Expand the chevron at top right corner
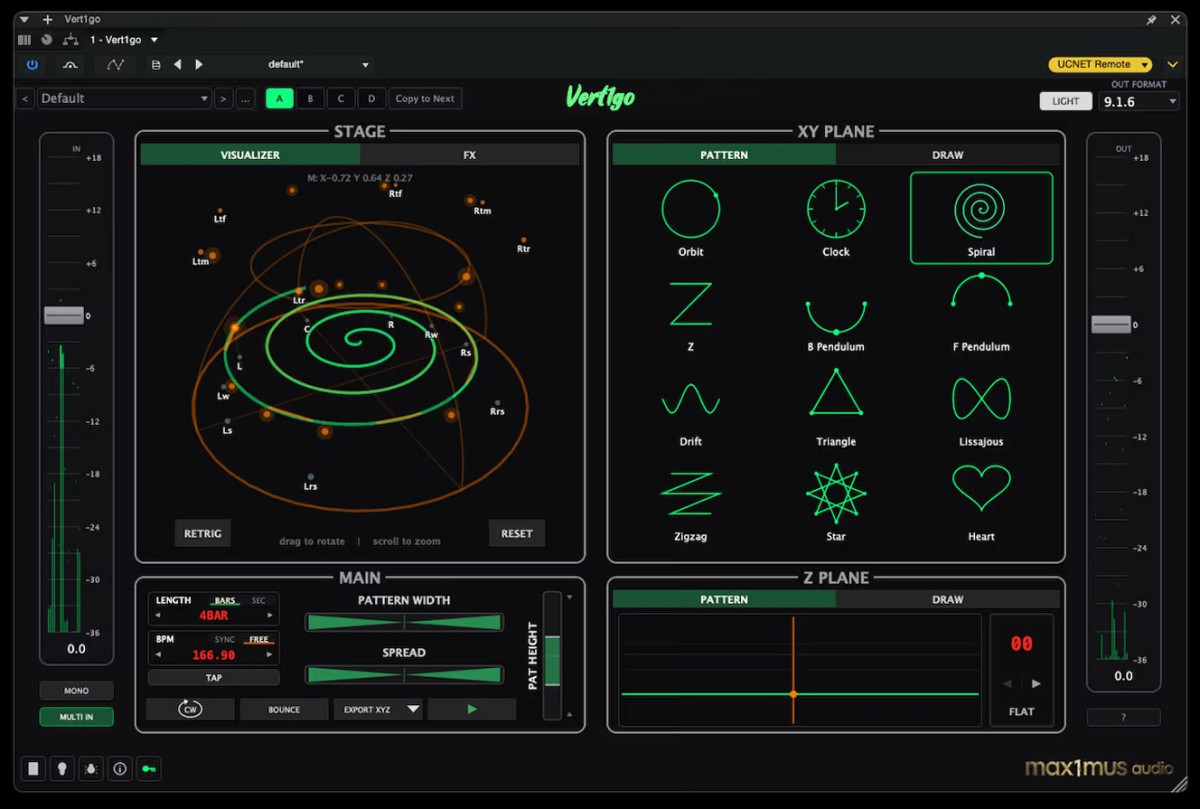1200x809 pixels. (1173, 64)
